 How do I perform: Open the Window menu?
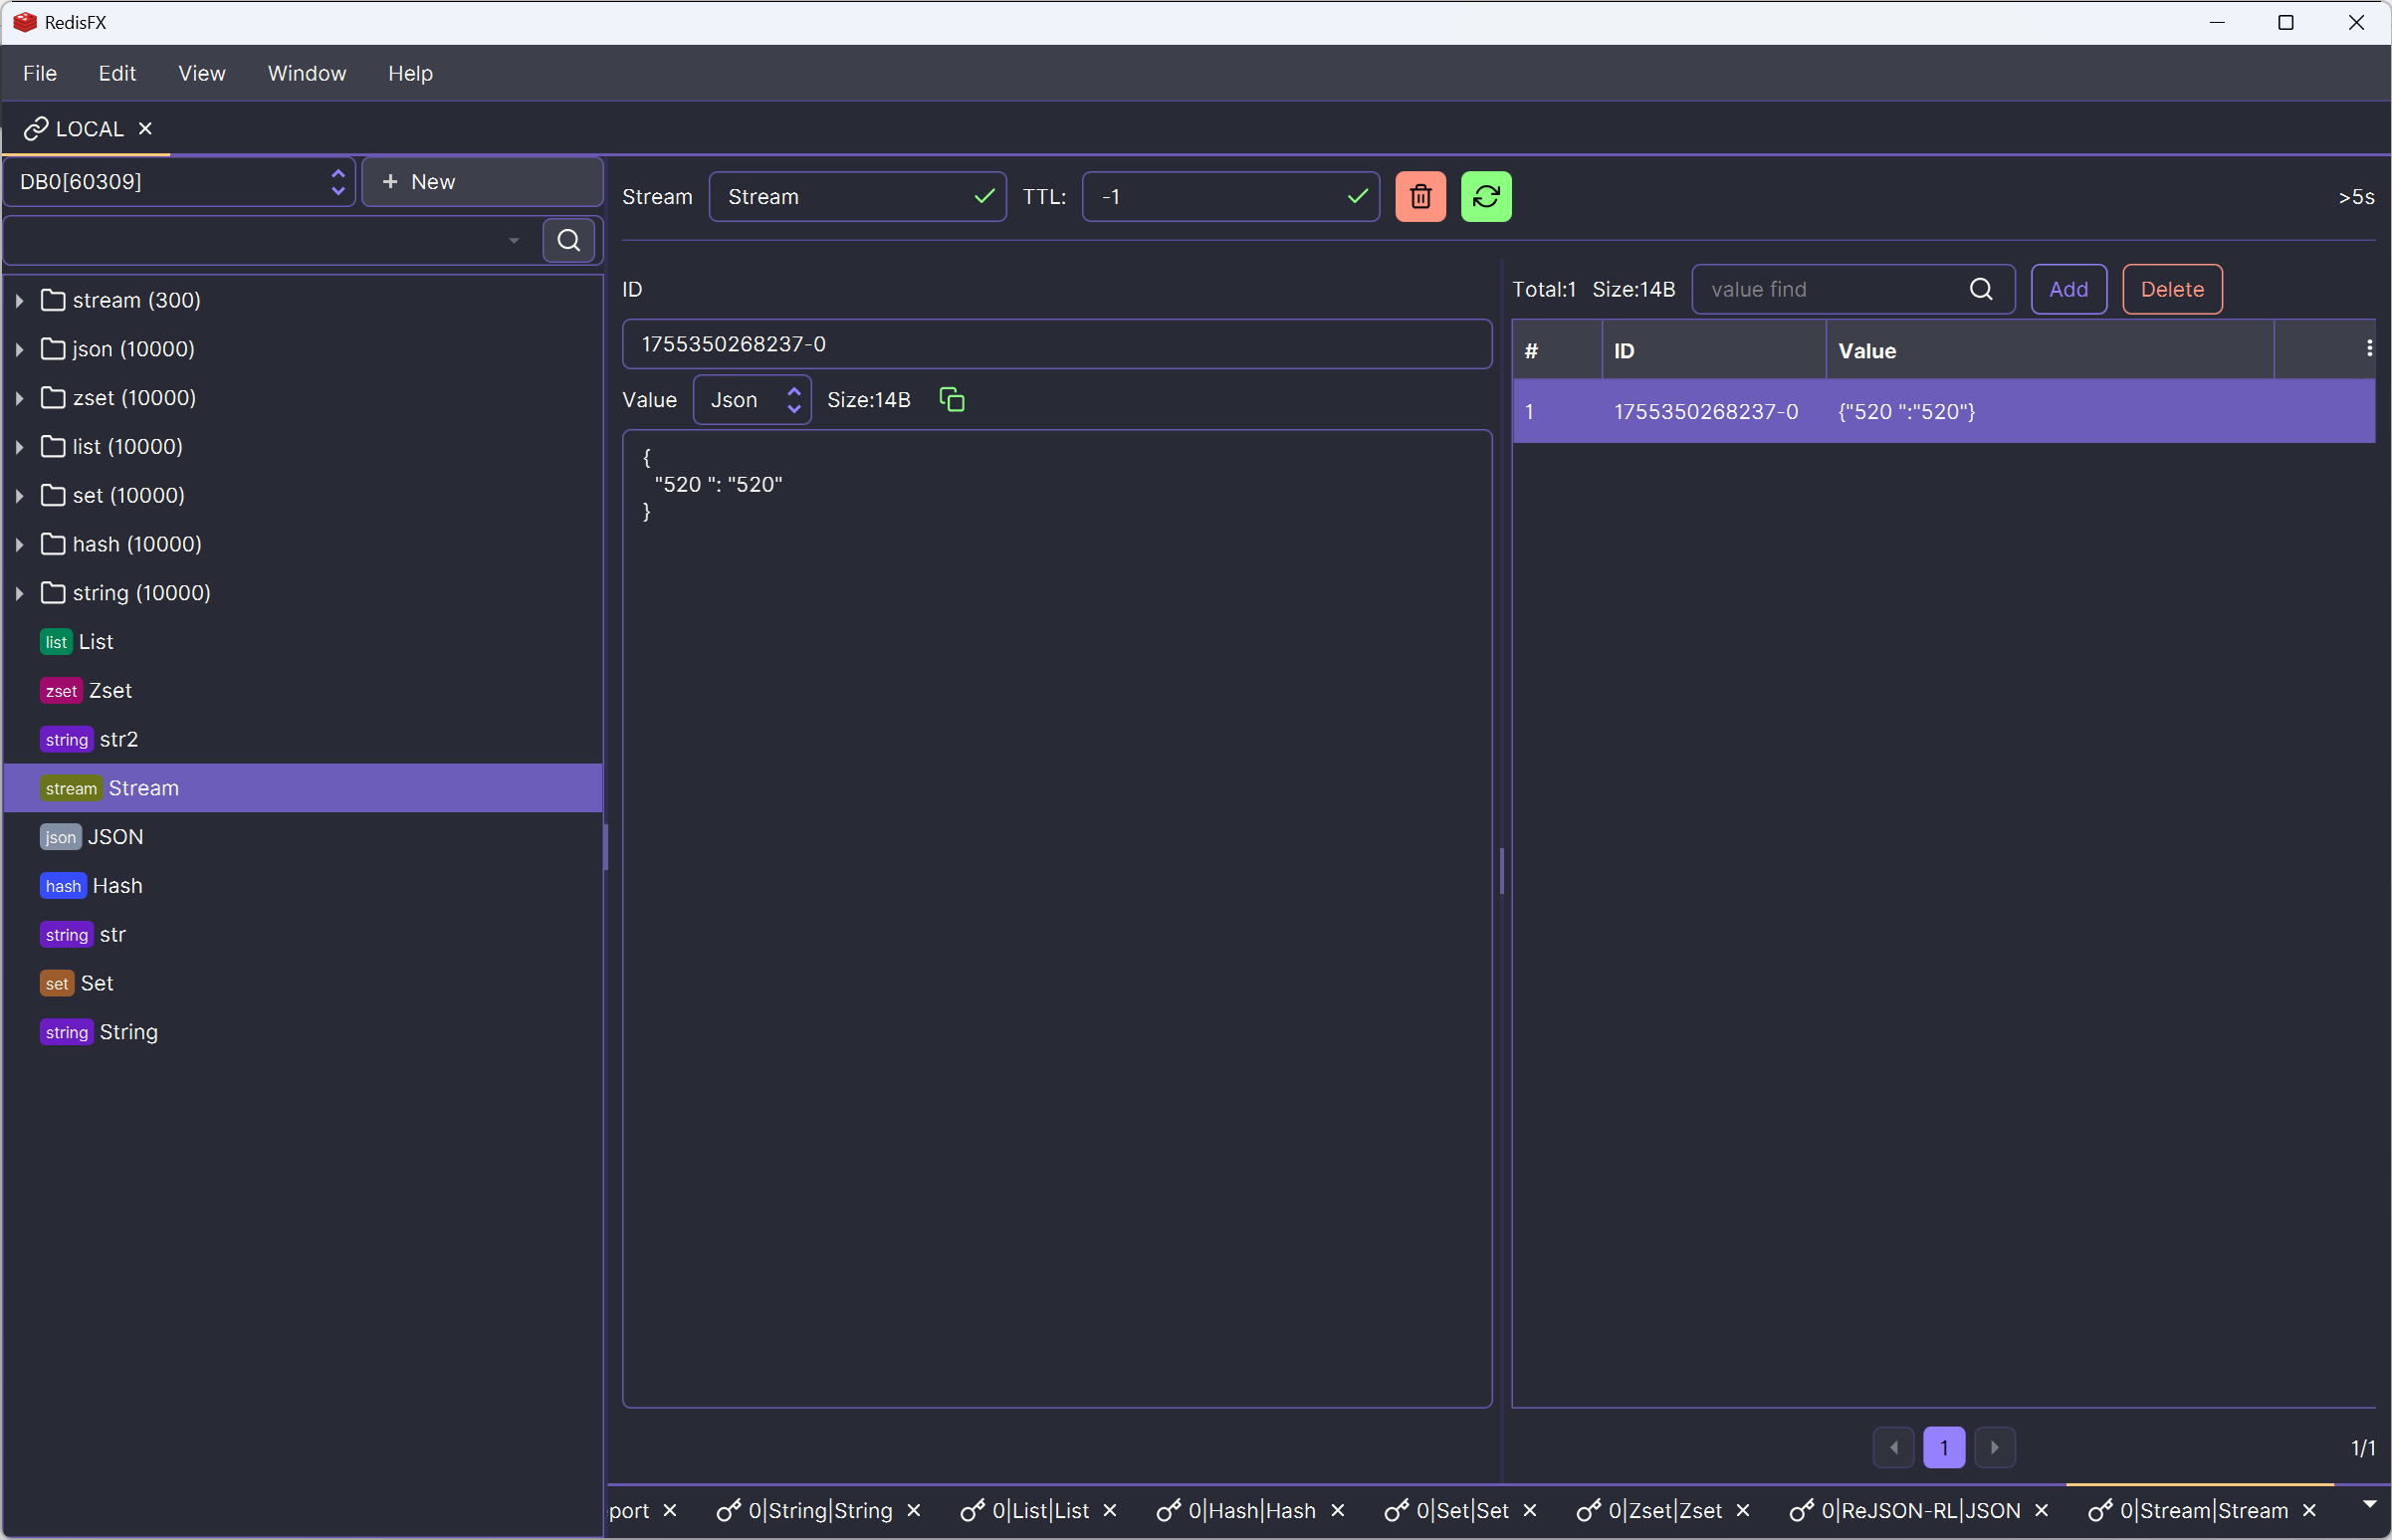(x=306, y=72)
